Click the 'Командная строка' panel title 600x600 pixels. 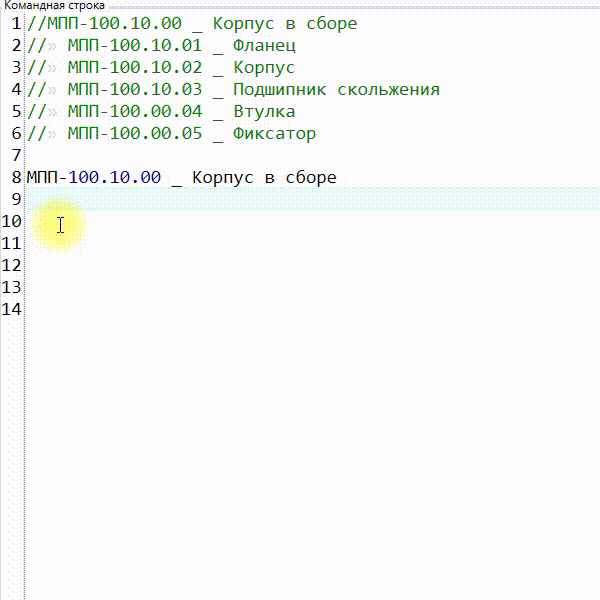(54, 6)
